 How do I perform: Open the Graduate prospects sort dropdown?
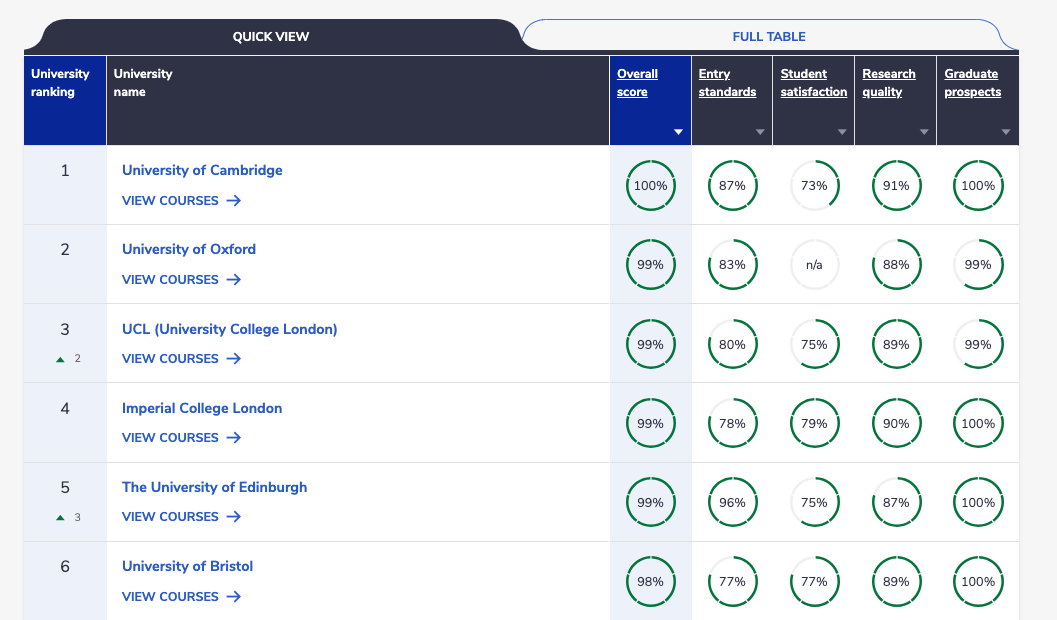pyautogui.click(x=1005, y=130)
